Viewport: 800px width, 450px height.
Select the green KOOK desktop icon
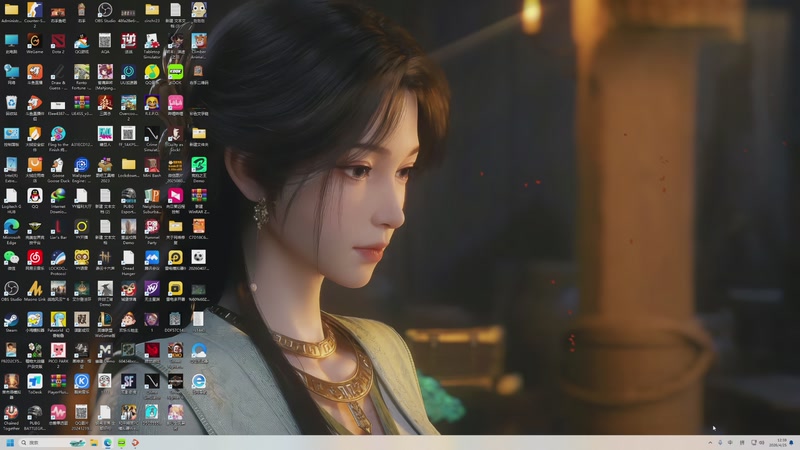[176, 72]
